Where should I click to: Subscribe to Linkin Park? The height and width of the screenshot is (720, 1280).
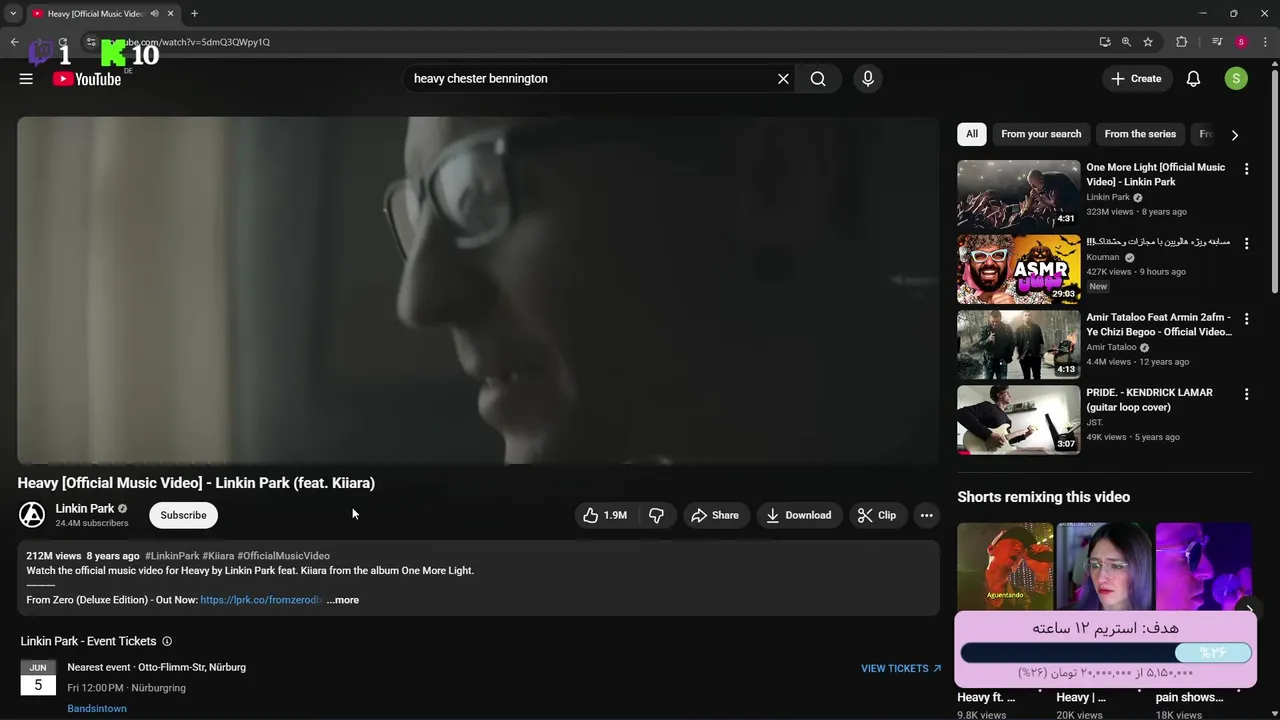point(183,515)
